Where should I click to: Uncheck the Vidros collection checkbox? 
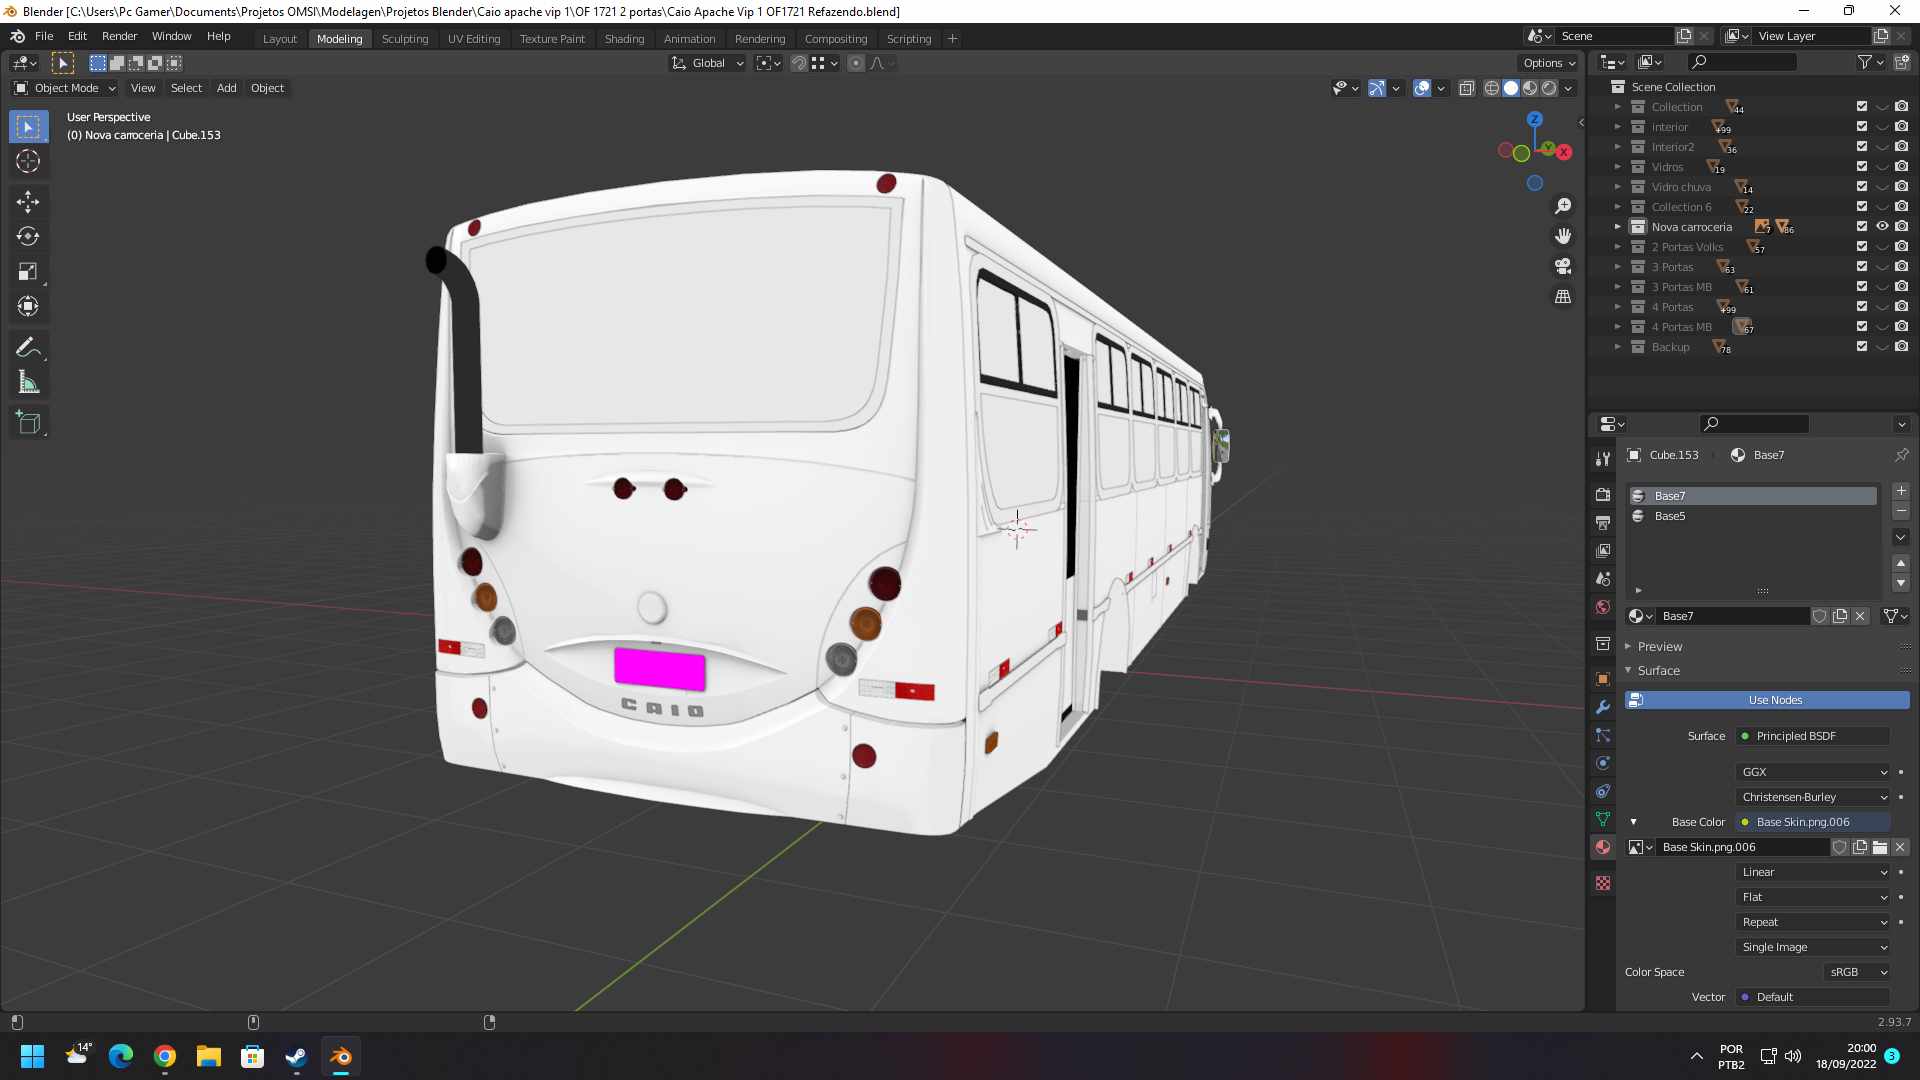tap(1862, 167)
